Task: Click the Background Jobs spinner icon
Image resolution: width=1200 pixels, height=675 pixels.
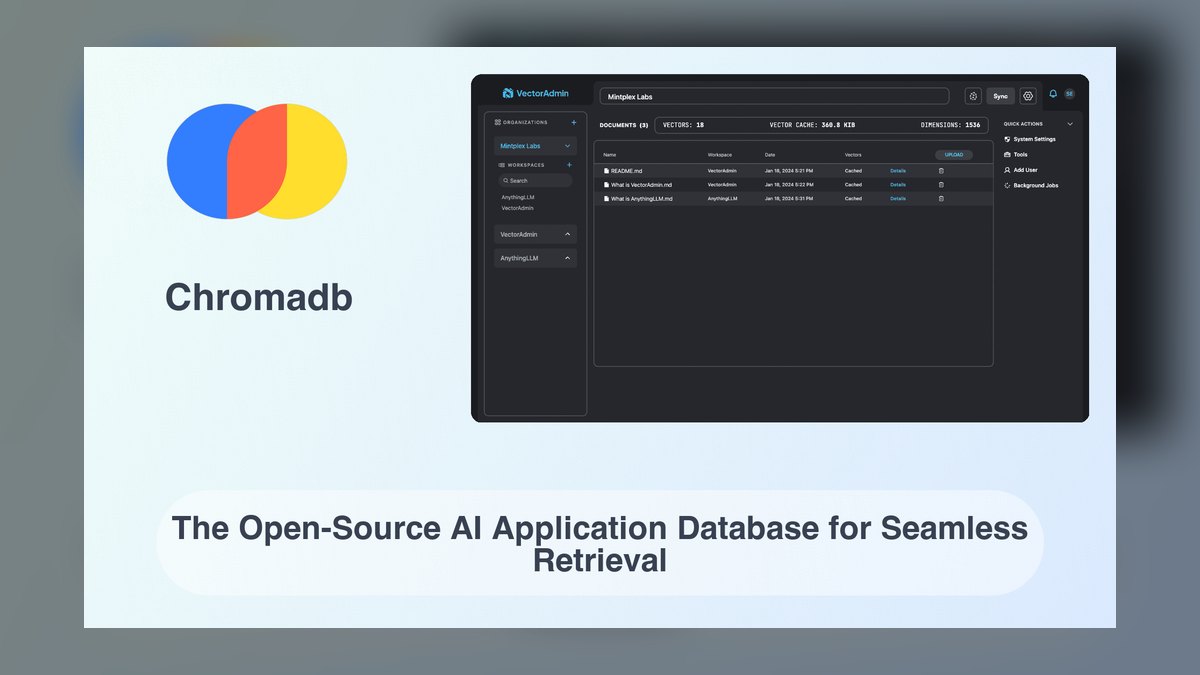Action: click(1007, 186)
